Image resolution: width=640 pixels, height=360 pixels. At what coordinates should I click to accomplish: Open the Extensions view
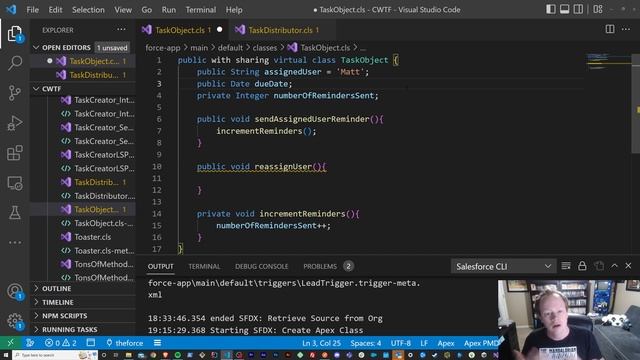tap(15, 153)
